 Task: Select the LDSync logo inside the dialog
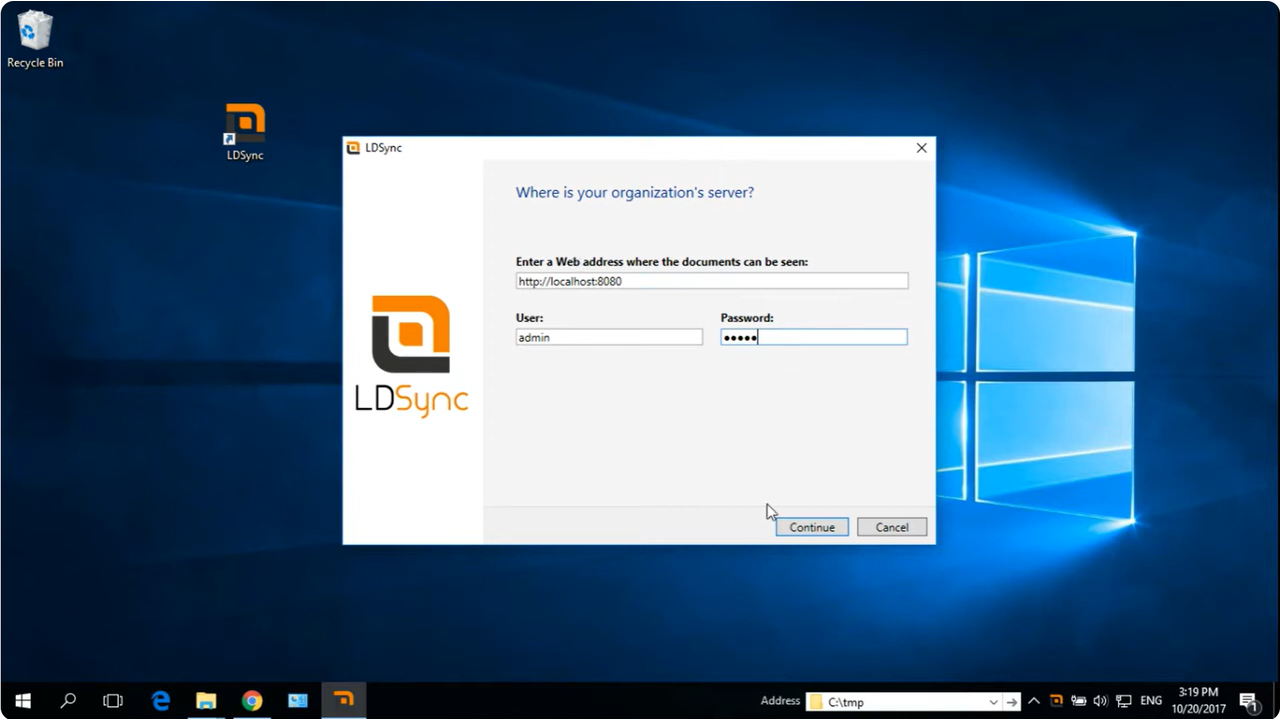[x=411, y=355]
